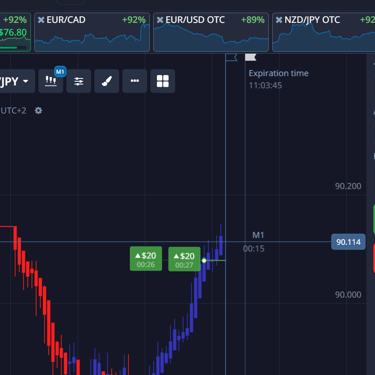The height and width of the screenshot is (375, 375).
Task: Click the UTC+2 timezone label
Action: 13,111
